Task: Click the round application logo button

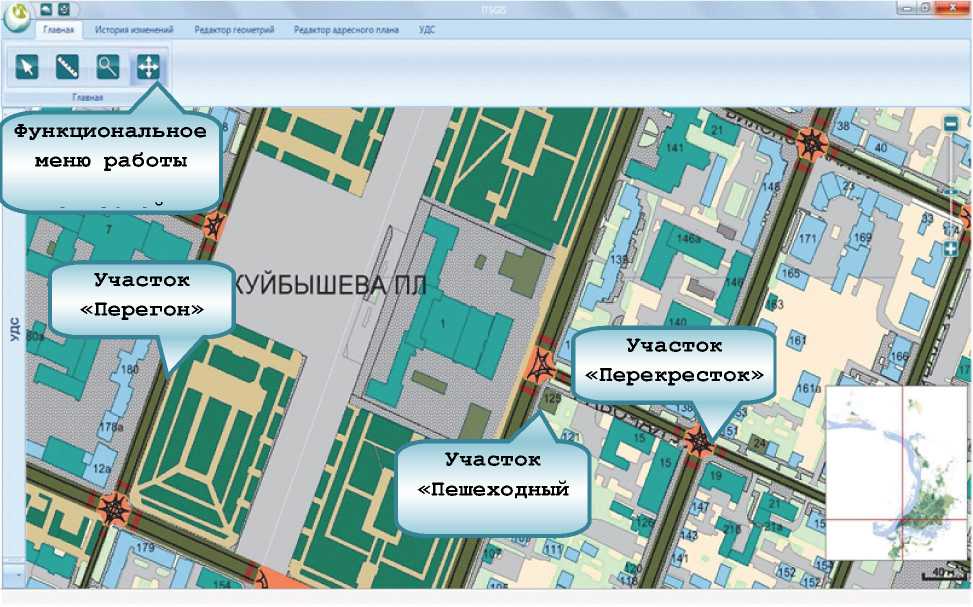Action: point(16,18)
